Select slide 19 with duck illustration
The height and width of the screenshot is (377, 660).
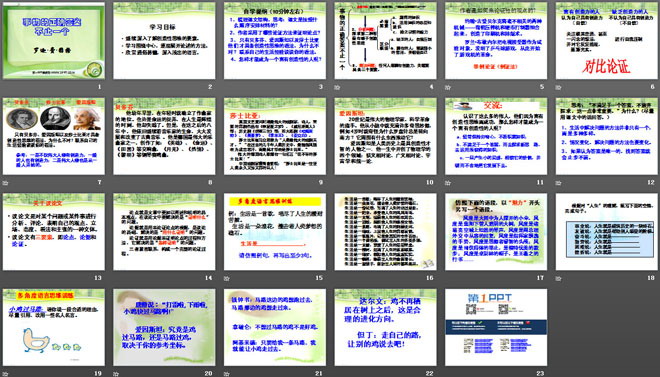click(54, 327)
